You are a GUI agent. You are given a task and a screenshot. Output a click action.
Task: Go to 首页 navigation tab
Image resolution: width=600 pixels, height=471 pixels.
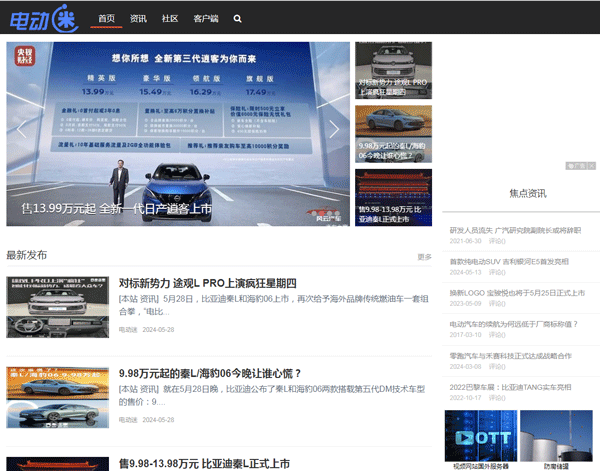pyautogui.click(x=106, y=18)
